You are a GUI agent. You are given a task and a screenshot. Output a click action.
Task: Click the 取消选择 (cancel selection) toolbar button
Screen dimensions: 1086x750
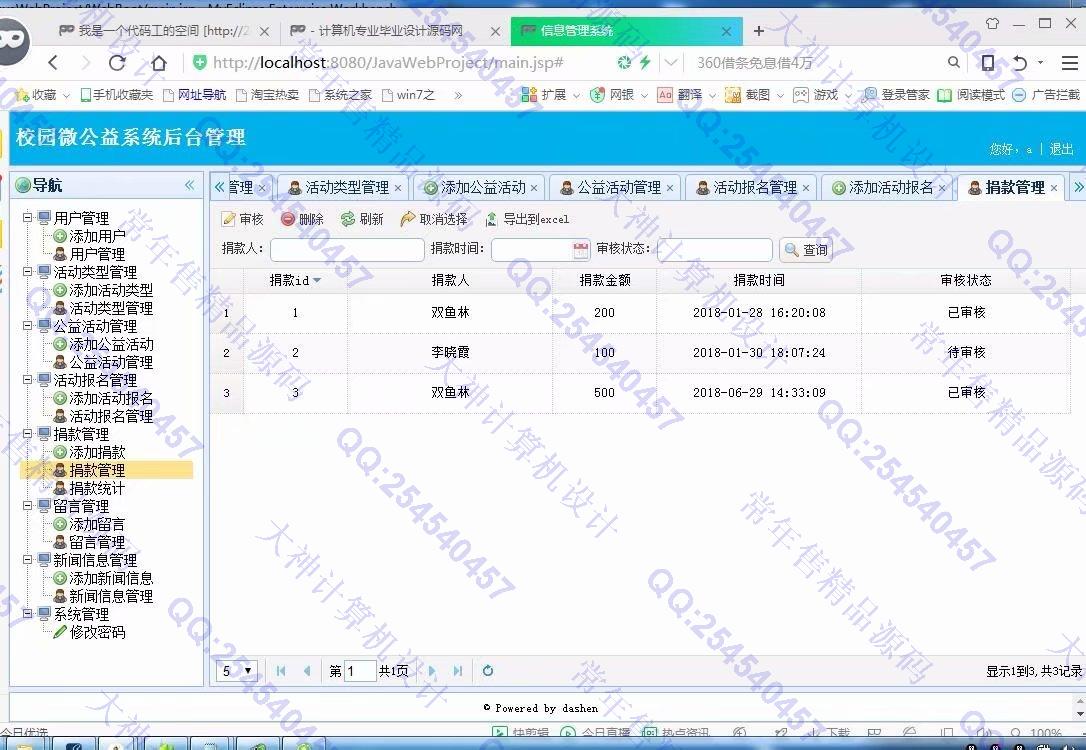[x=434, y=219]
